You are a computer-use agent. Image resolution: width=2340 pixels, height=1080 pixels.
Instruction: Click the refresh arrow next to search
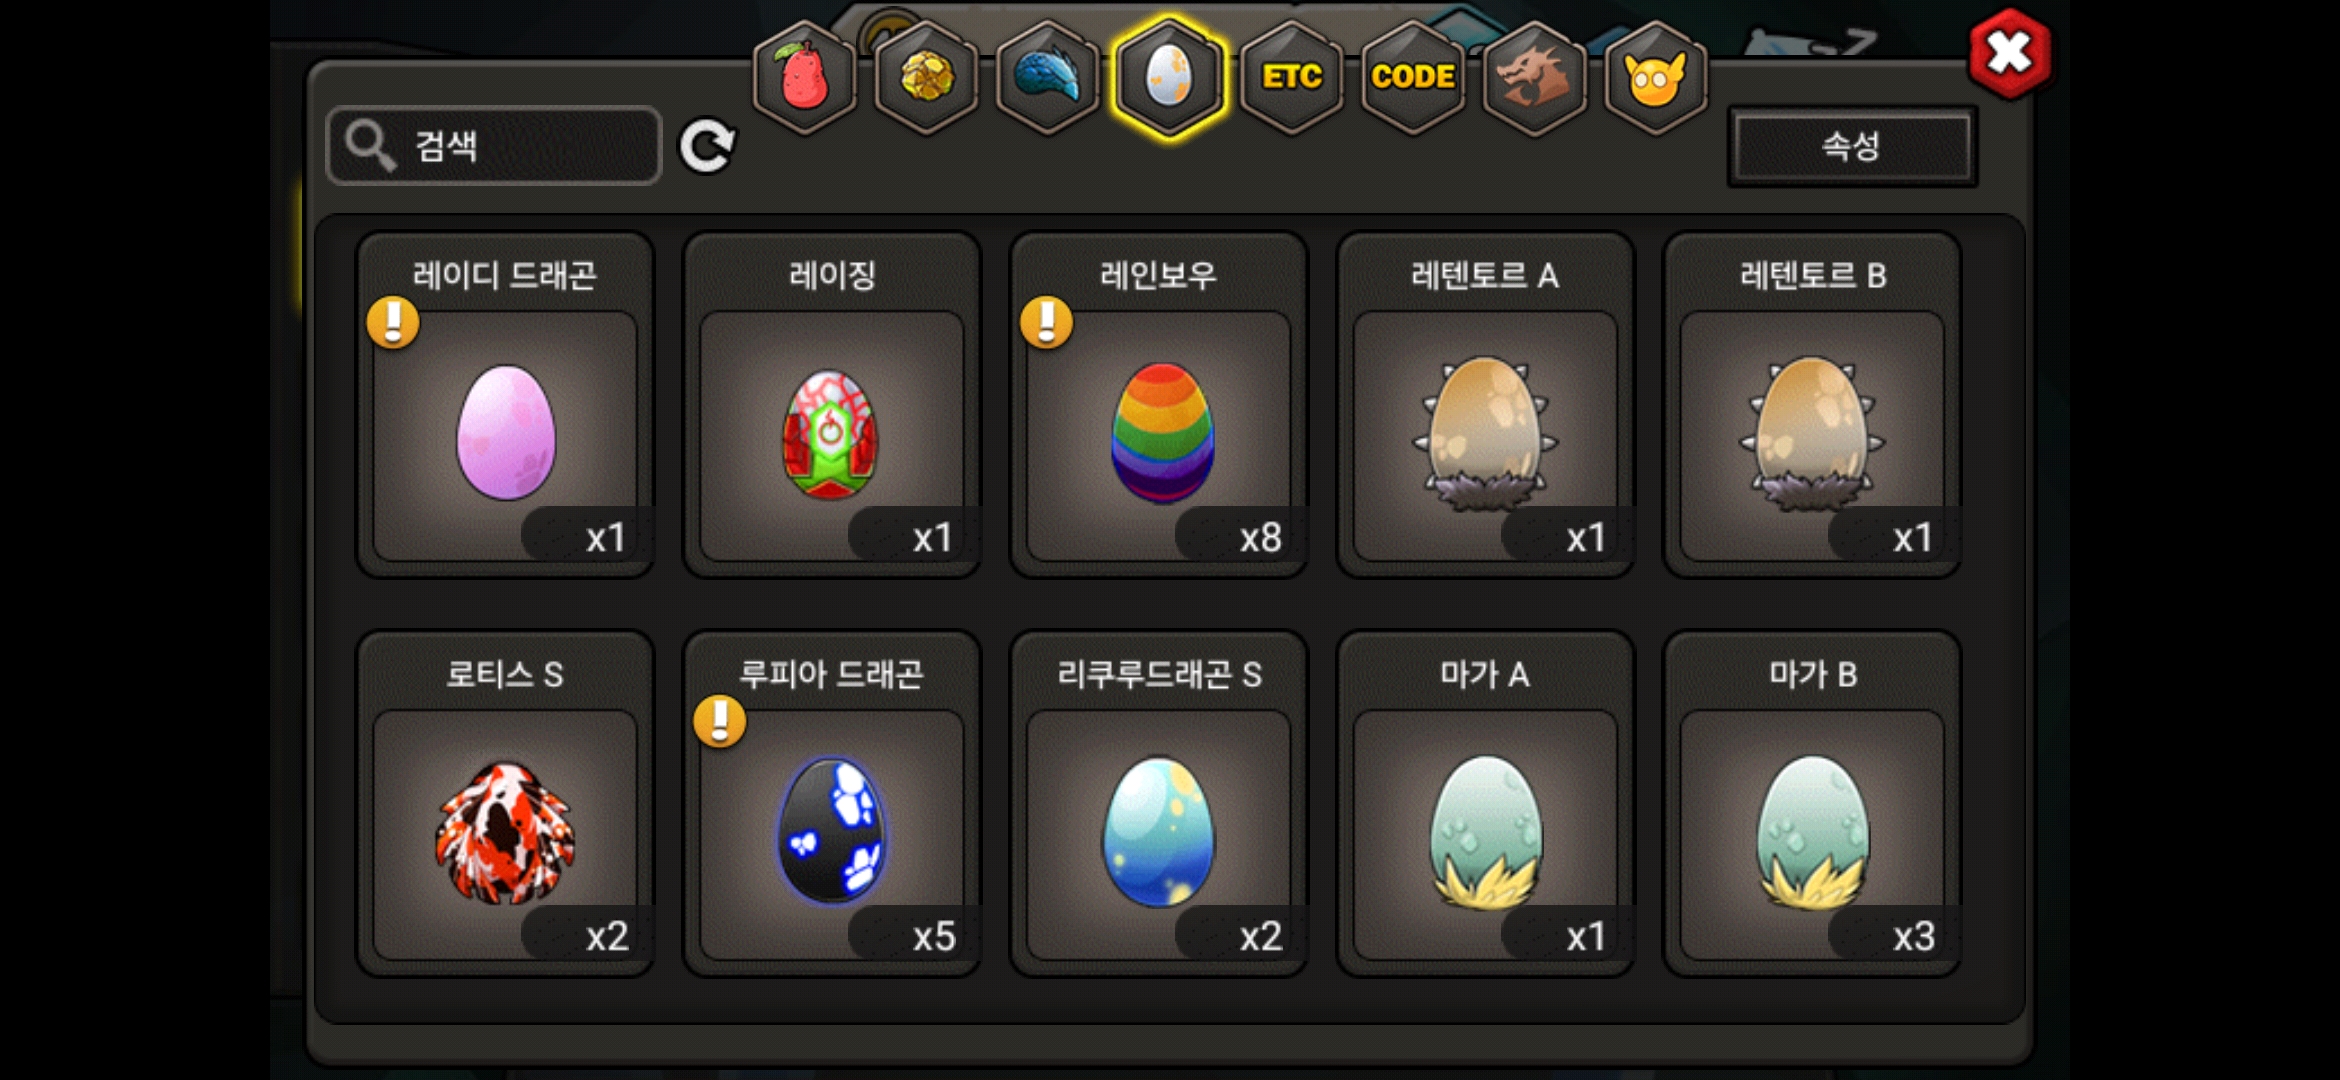coord(707,146)
